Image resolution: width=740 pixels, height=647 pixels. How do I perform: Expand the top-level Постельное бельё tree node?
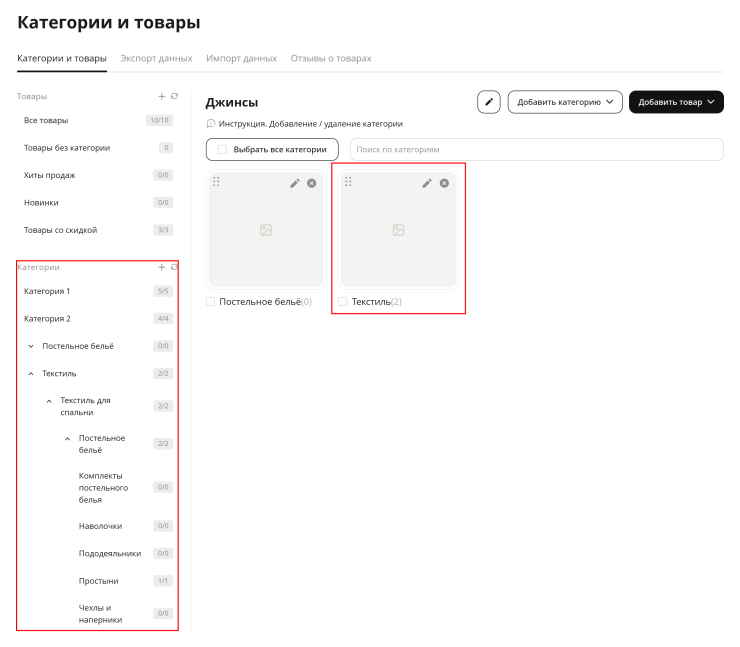[31, 346]
